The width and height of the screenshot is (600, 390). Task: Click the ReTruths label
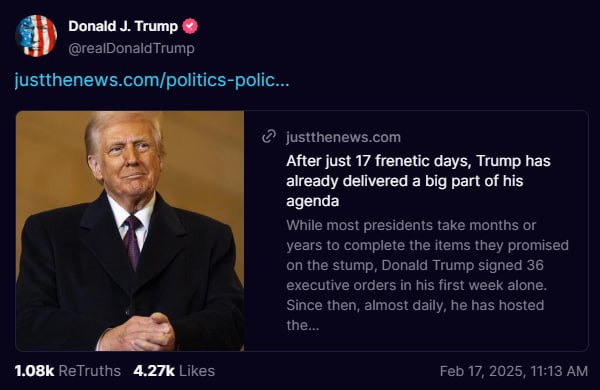pos(90,371)
